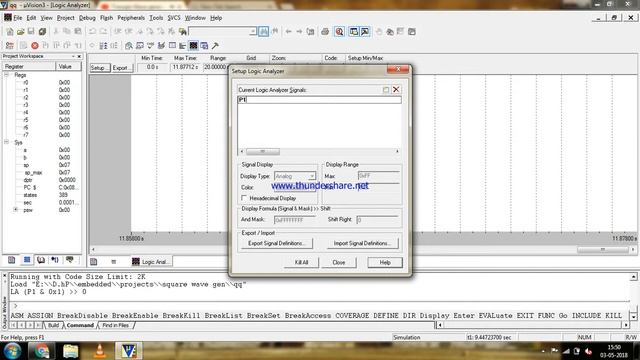Click the CPU Reset debug icon
Viewport: 640px width, 360px height.
point(10,45)
